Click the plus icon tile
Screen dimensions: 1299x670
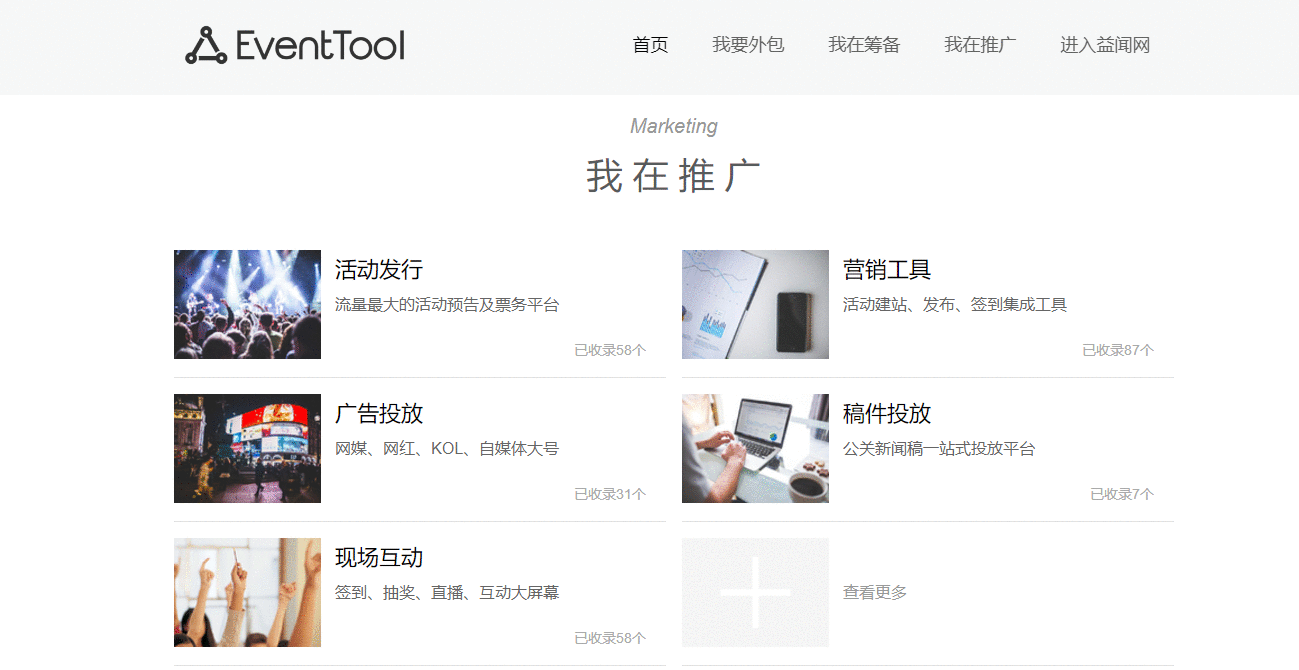point(755,592)
